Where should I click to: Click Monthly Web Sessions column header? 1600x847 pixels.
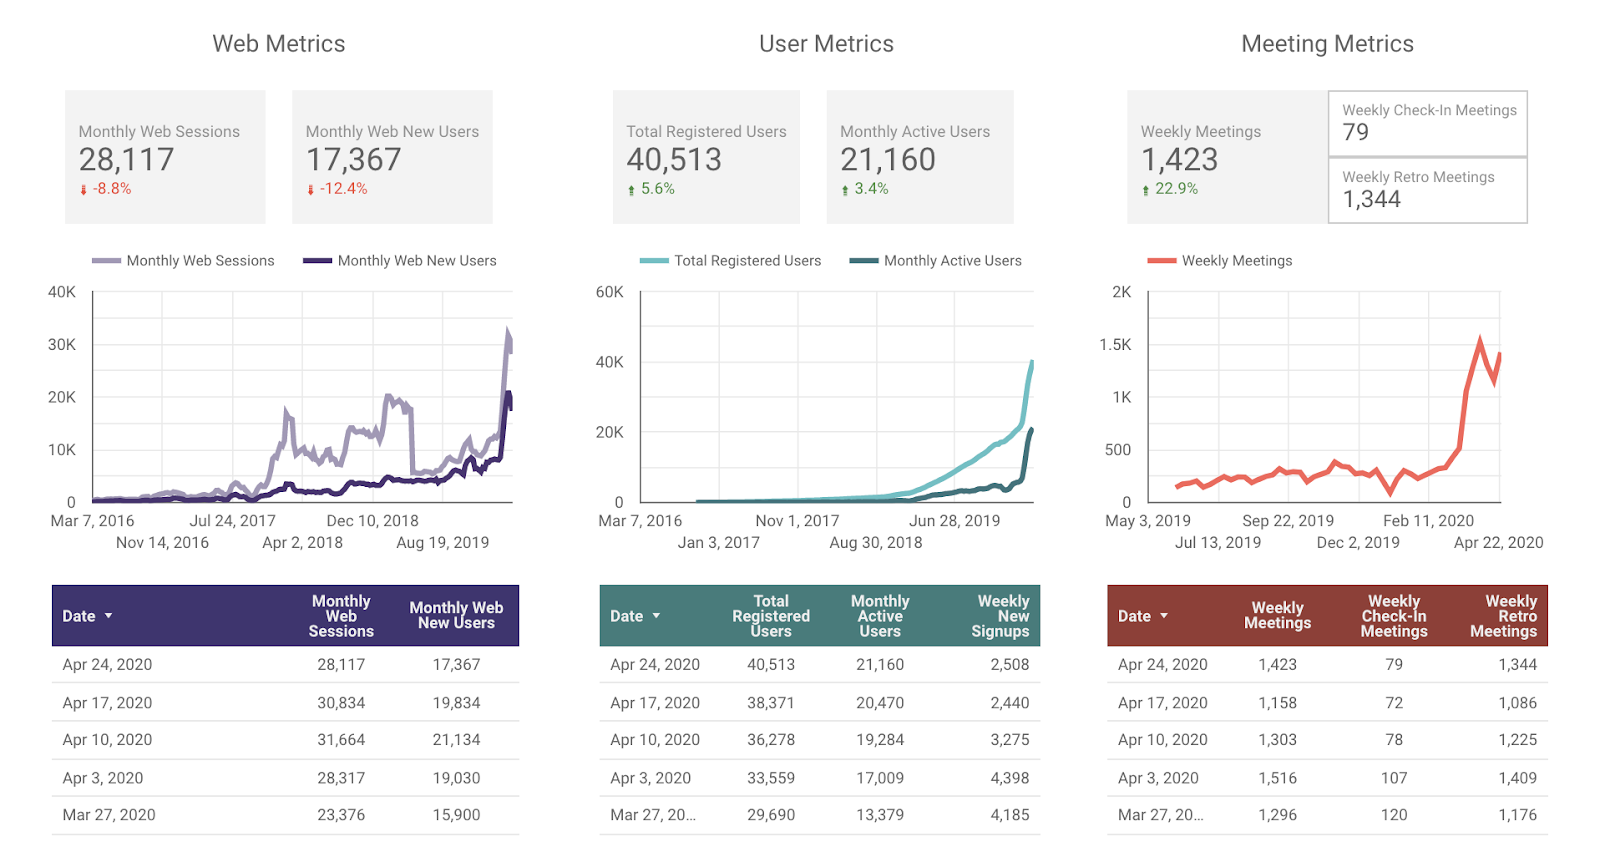(x=341, y=616)
